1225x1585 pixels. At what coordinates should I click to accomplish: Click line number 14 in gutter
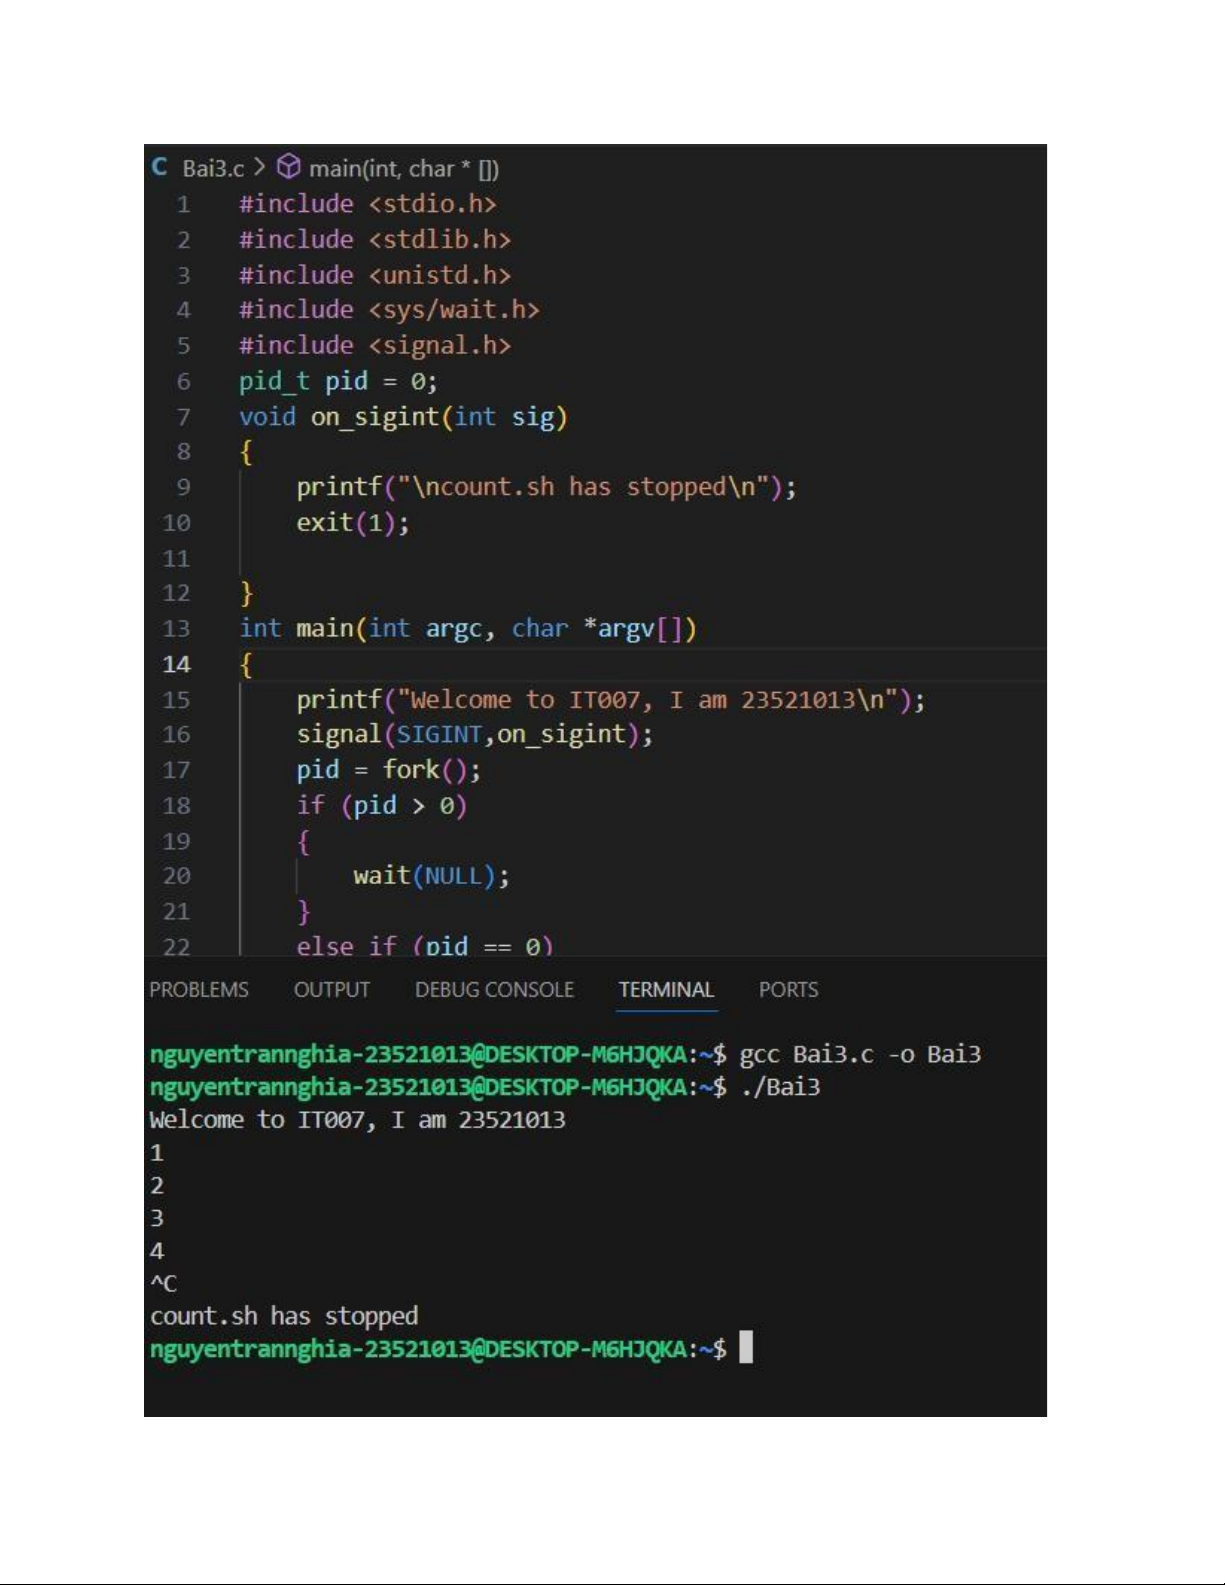tap(176, 664)
